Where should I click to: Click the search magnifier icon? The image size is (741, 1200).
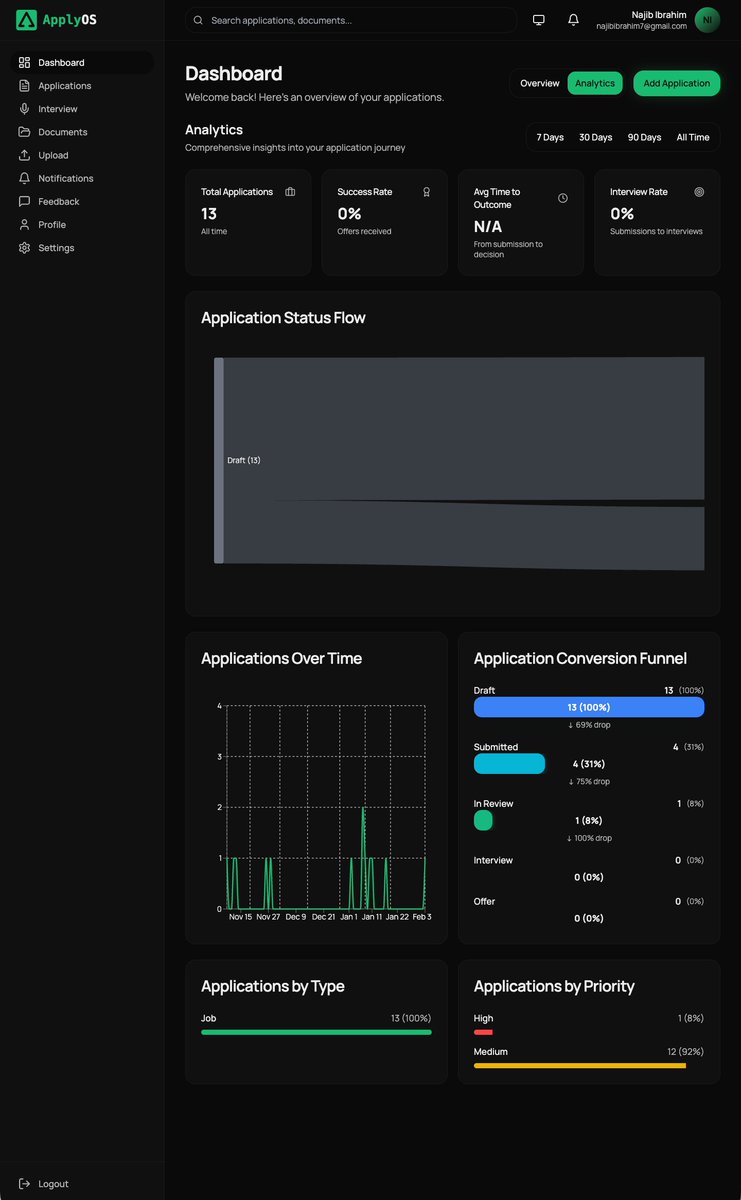[198, 20]
